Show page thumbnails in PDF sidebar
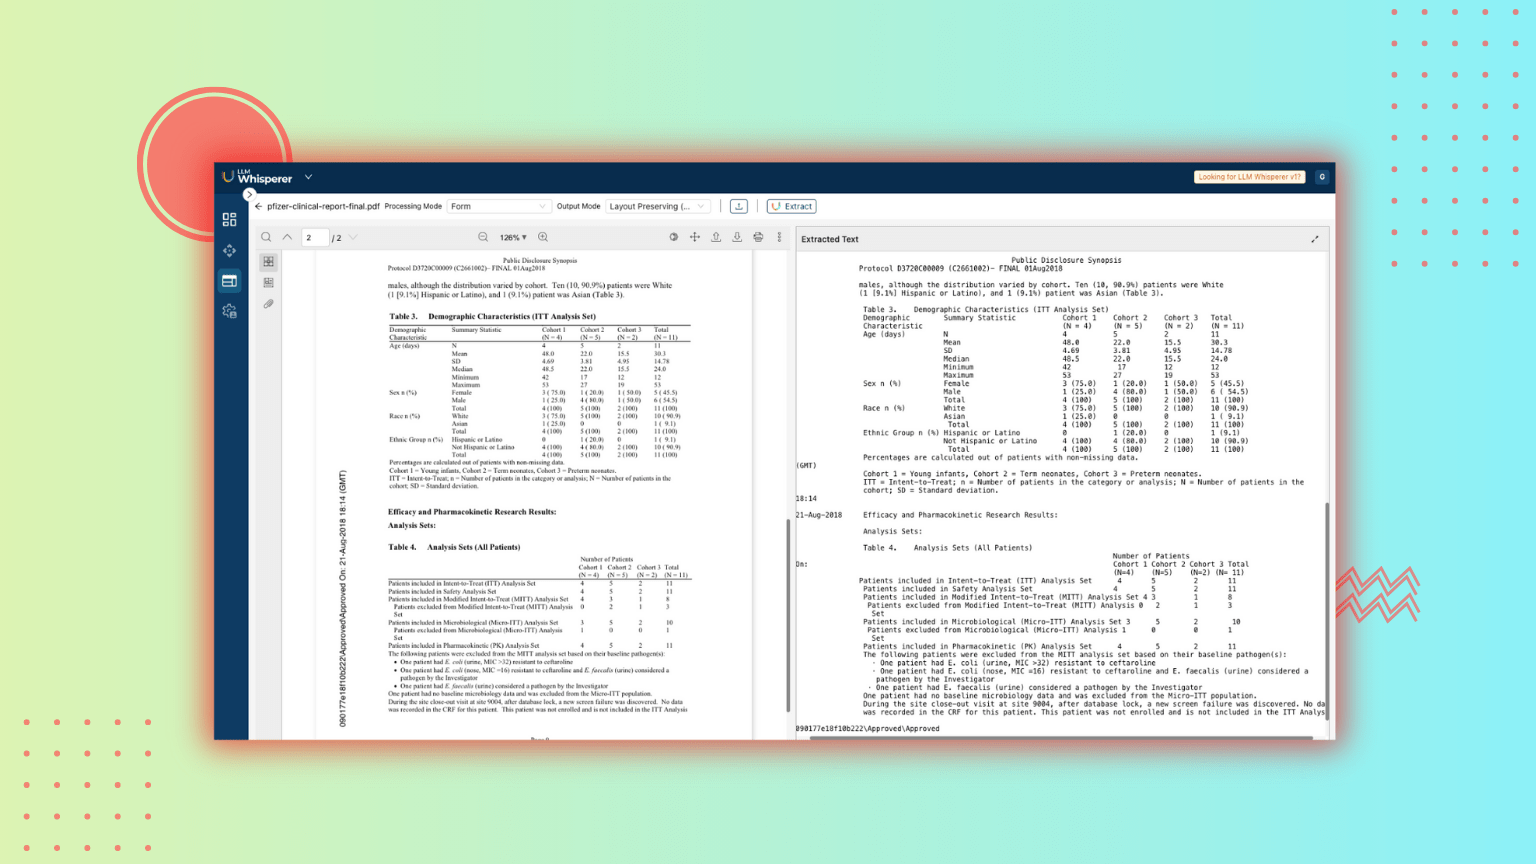 click(268, 262)
